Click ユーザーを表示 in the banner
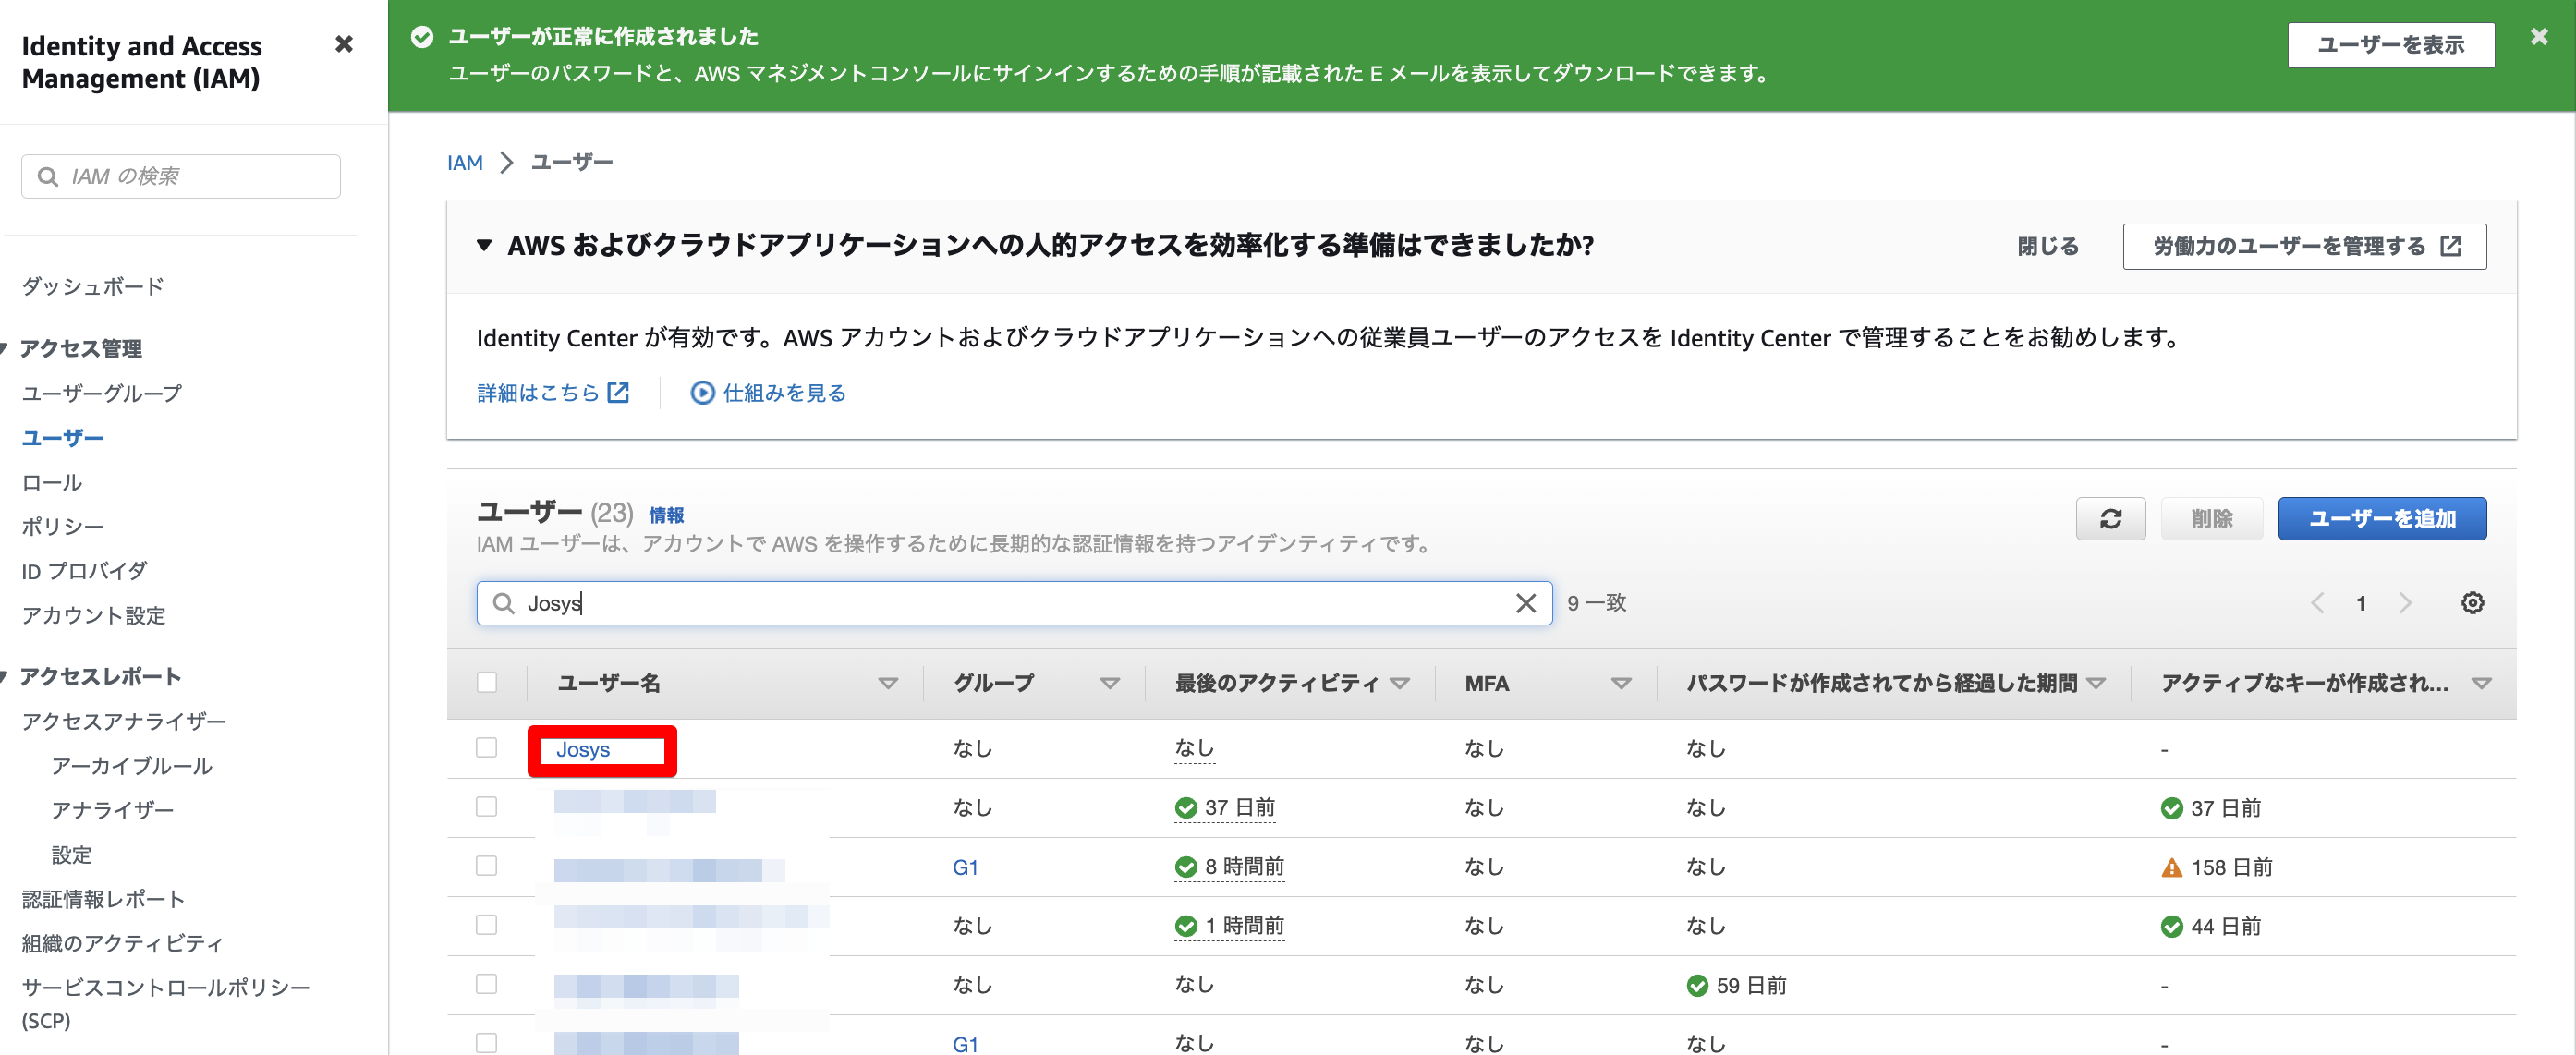Screen dimensions: 2576x1055 2390,45
